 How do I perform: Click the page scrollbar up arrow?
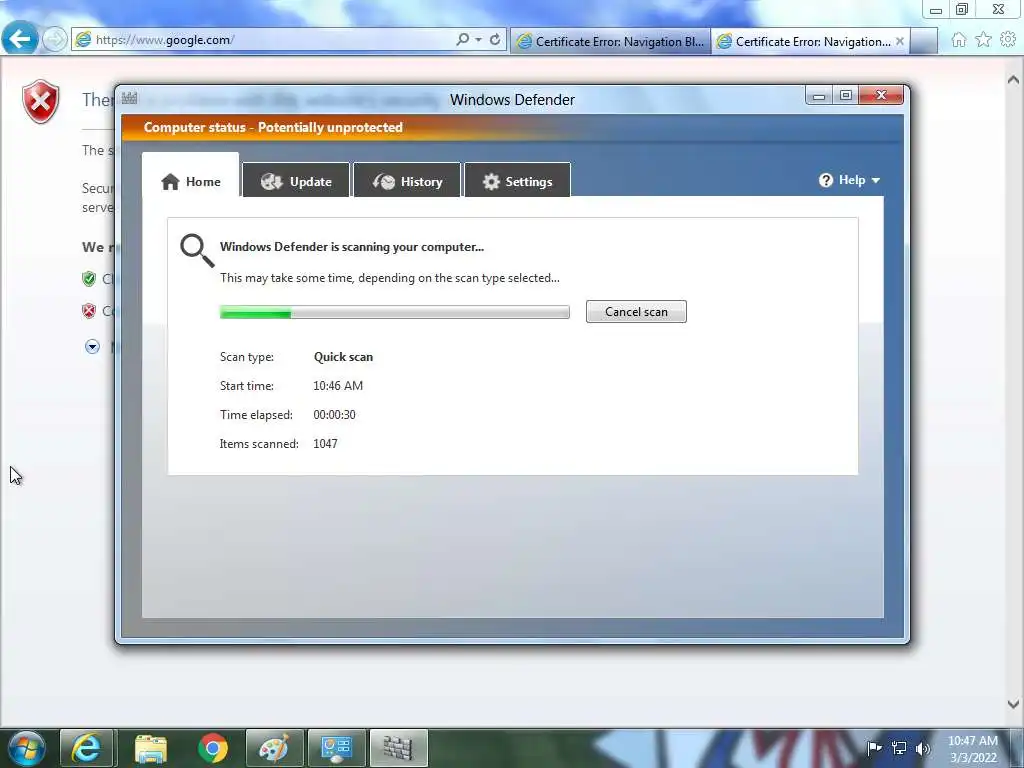(x=1013, y=80)
